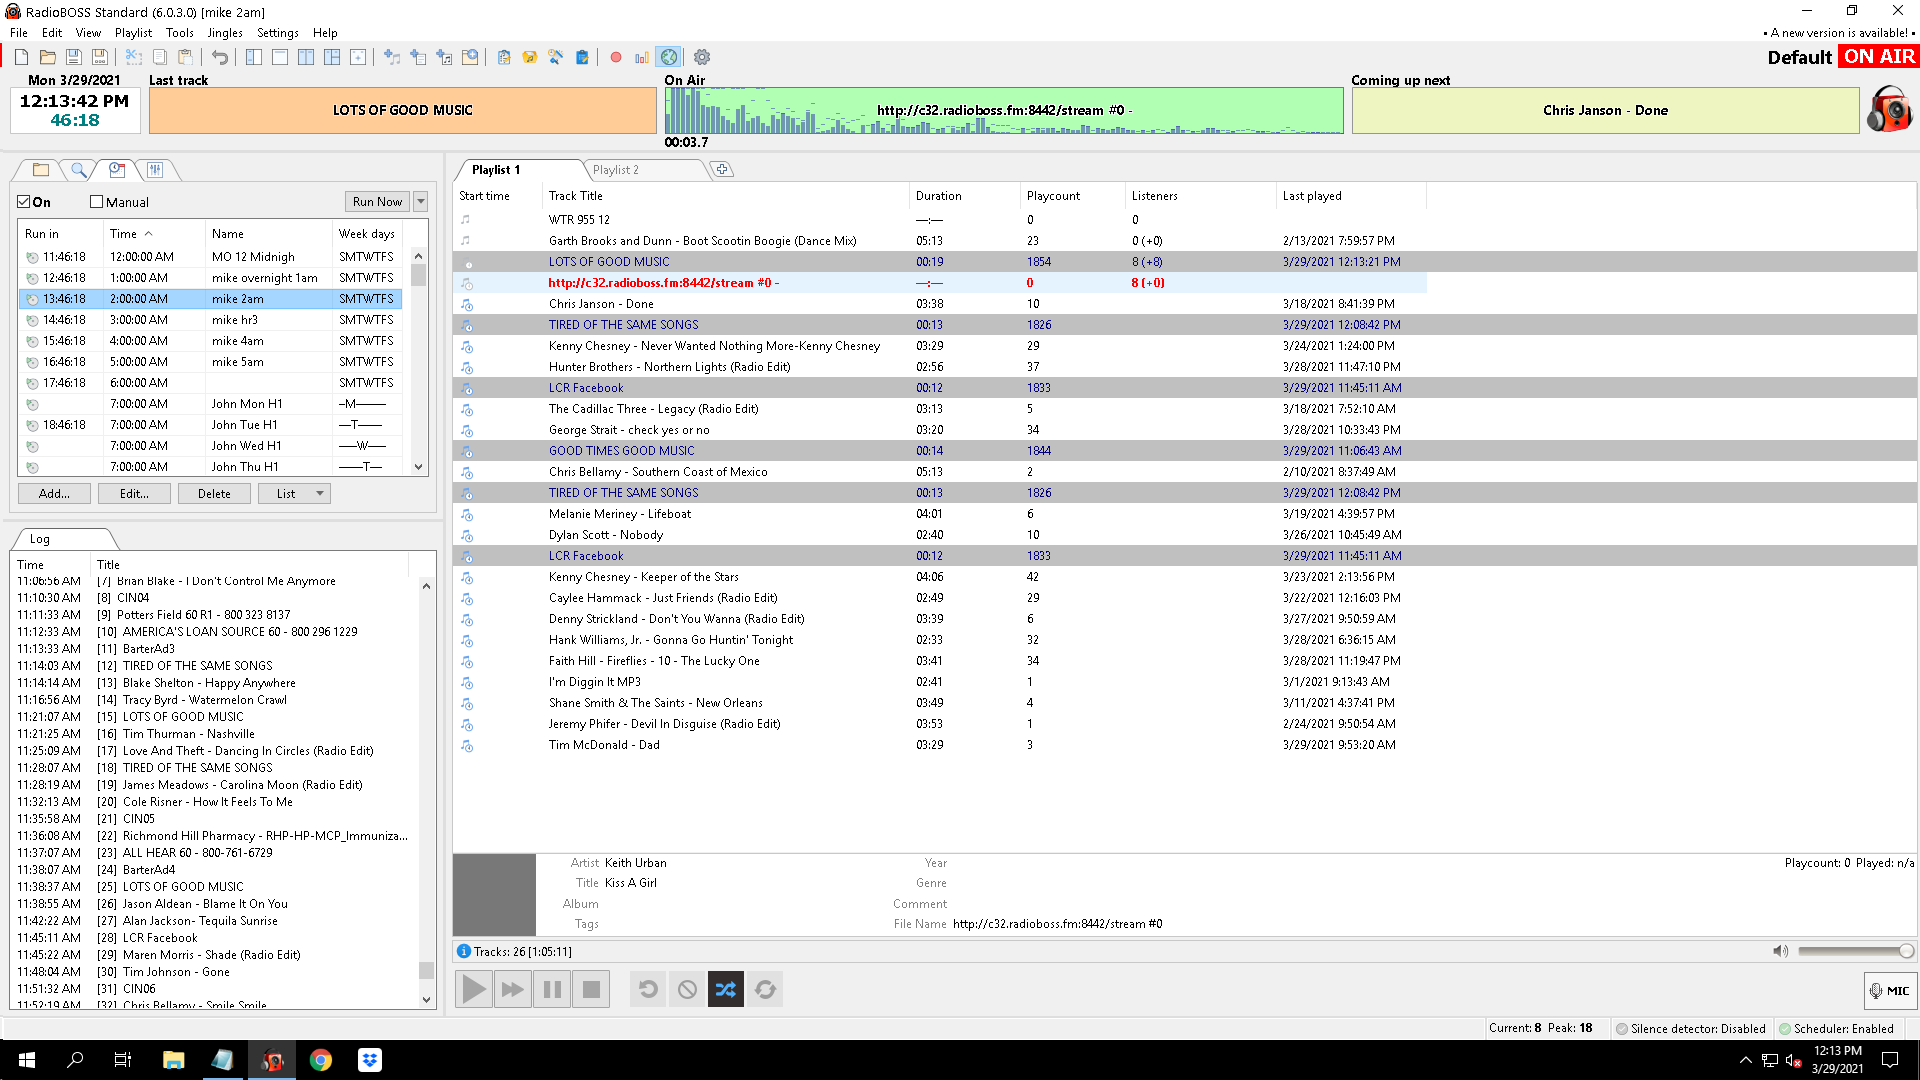This screenshot has height=1080, width=1920.
Task: Click the Play button
Action: pos(474,990)
